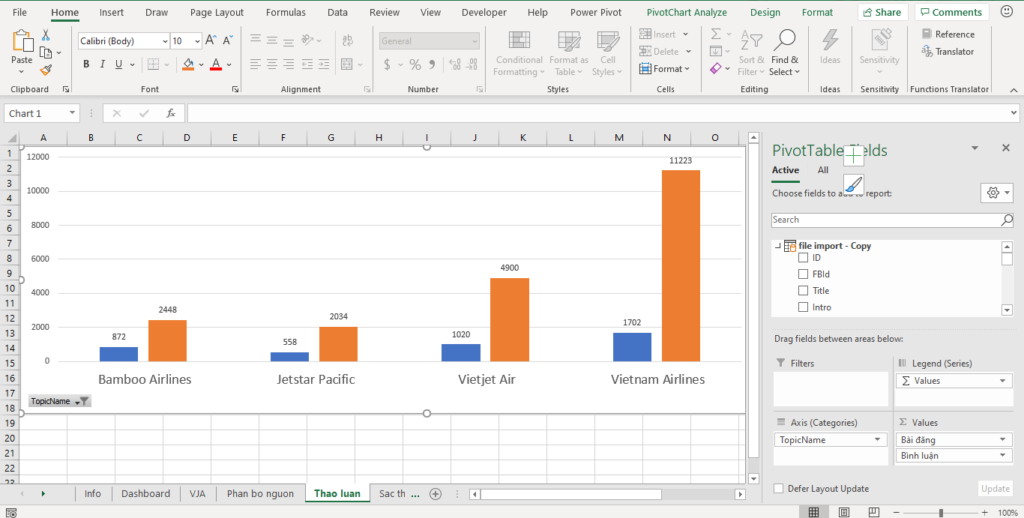Image resolution: width=1024 pixels, height=518 pixels.
Task: Open the Bài đăng values field dropdown
Action: (x=1002, y=440)
